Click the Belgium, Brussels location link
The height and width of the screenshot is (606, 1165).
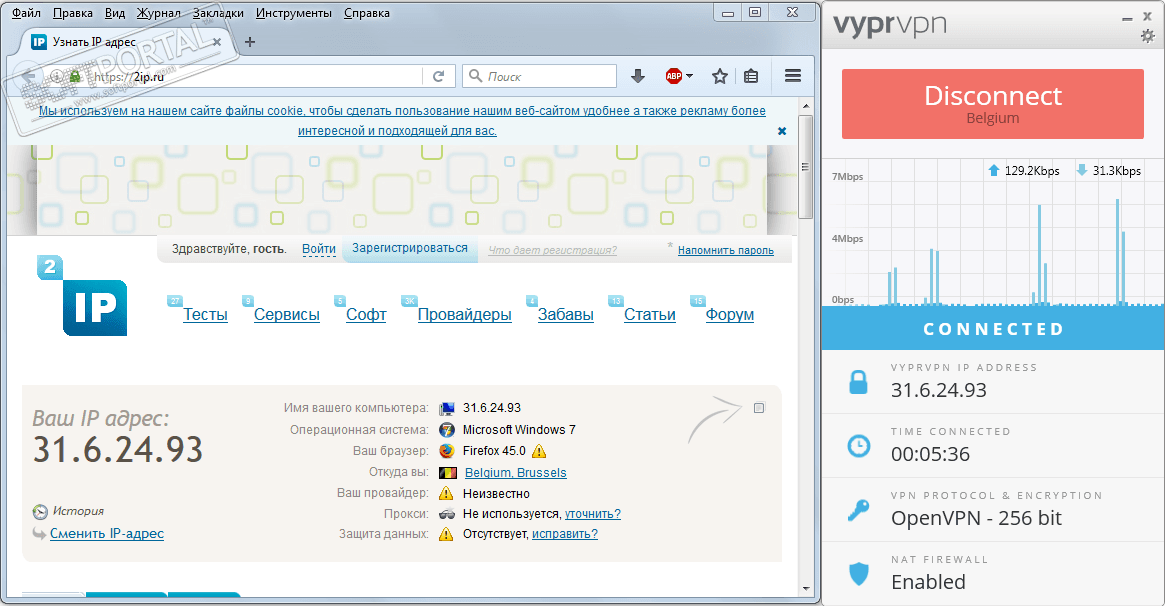click(516, 472)
